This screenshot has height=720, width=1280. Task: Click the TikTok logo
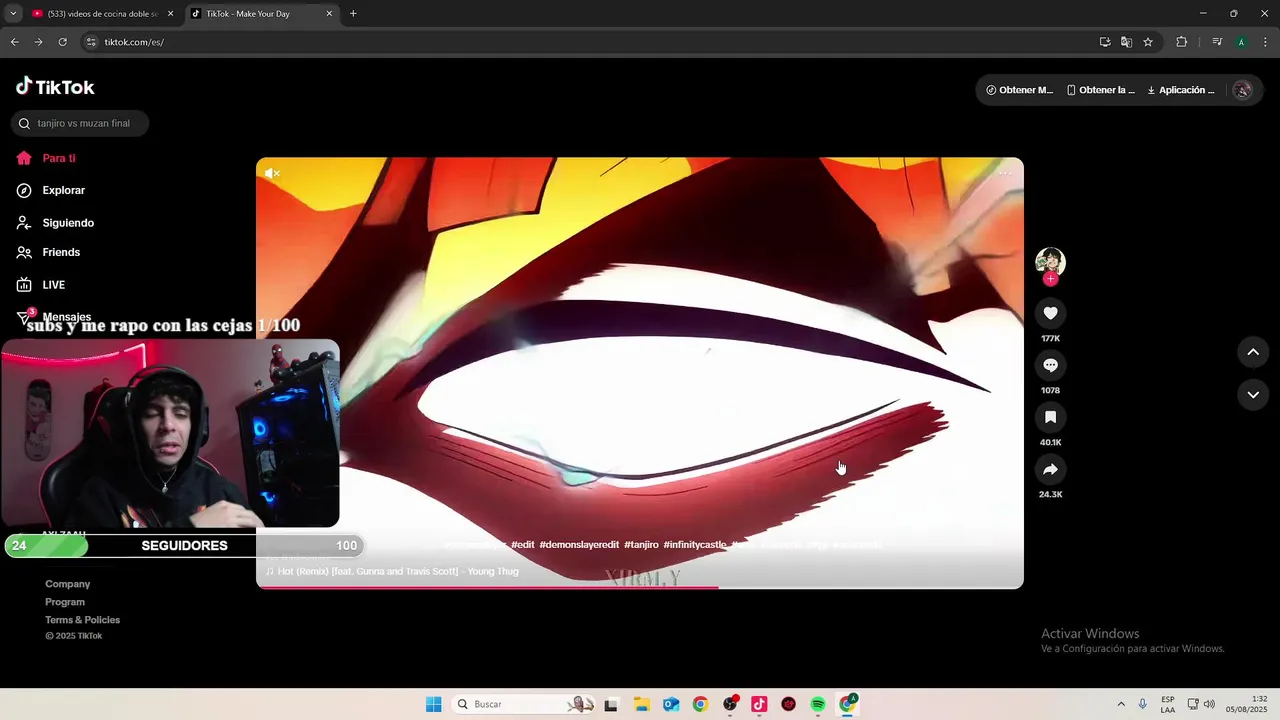tap(55, 87)
